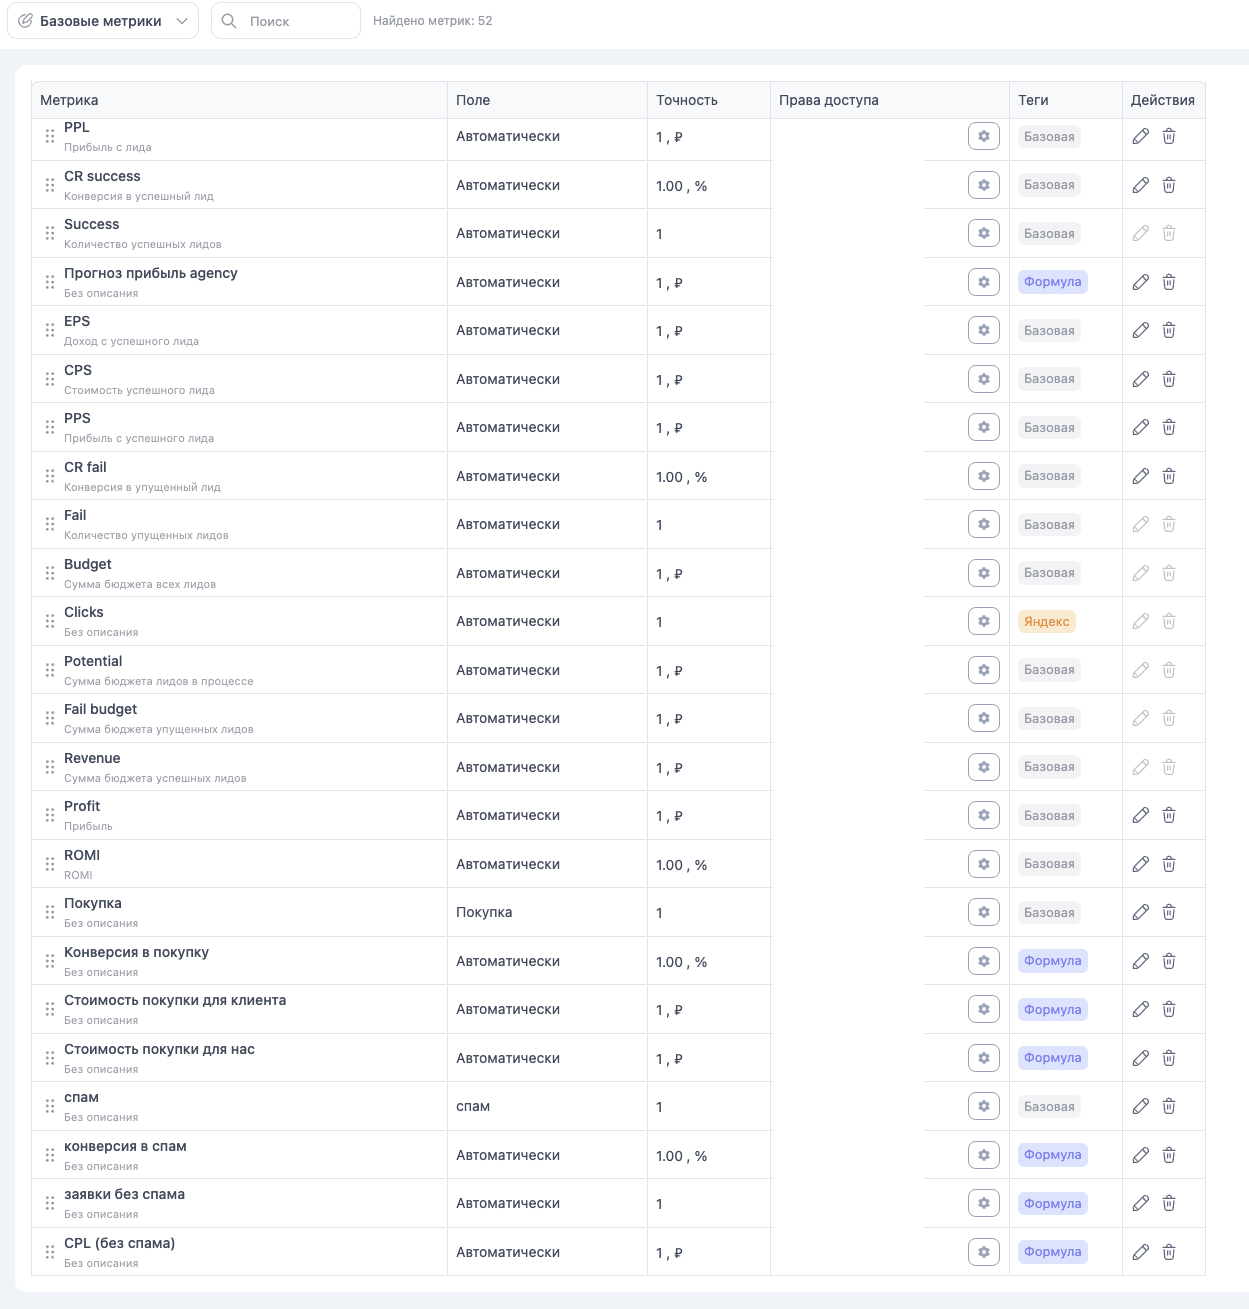Delete the CR success metric
Screen dimensions: 1249x1309
pos(1168,185)
